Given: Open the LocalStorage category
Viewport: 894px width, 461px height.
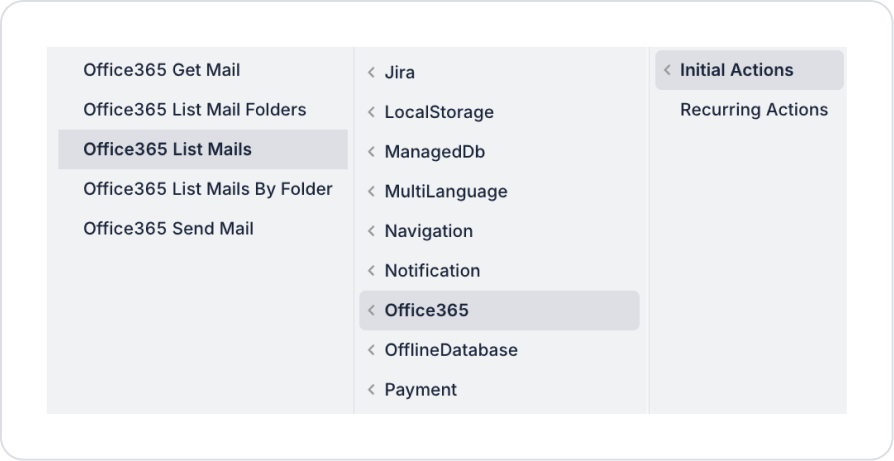Looking at the screenshot, I should pyautogui.click(x=499, y=112).
